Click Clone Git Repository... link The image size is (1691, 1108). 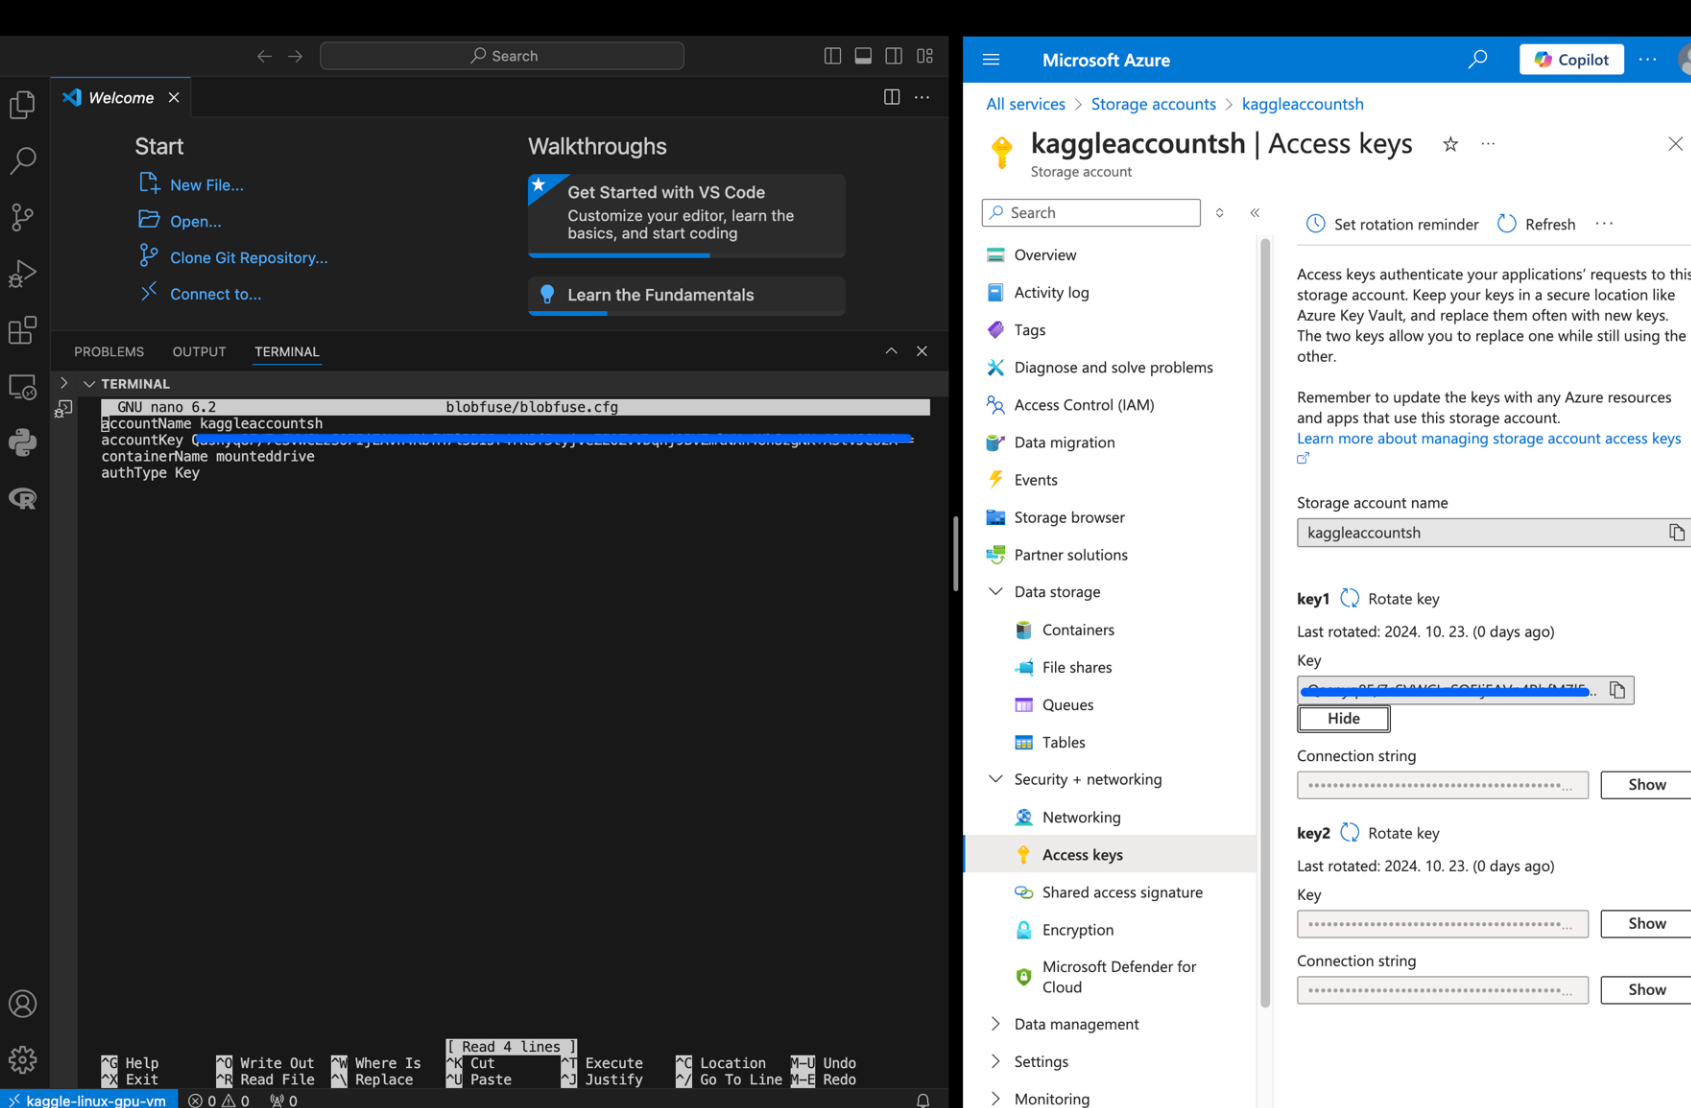click(x=248, y=257)
